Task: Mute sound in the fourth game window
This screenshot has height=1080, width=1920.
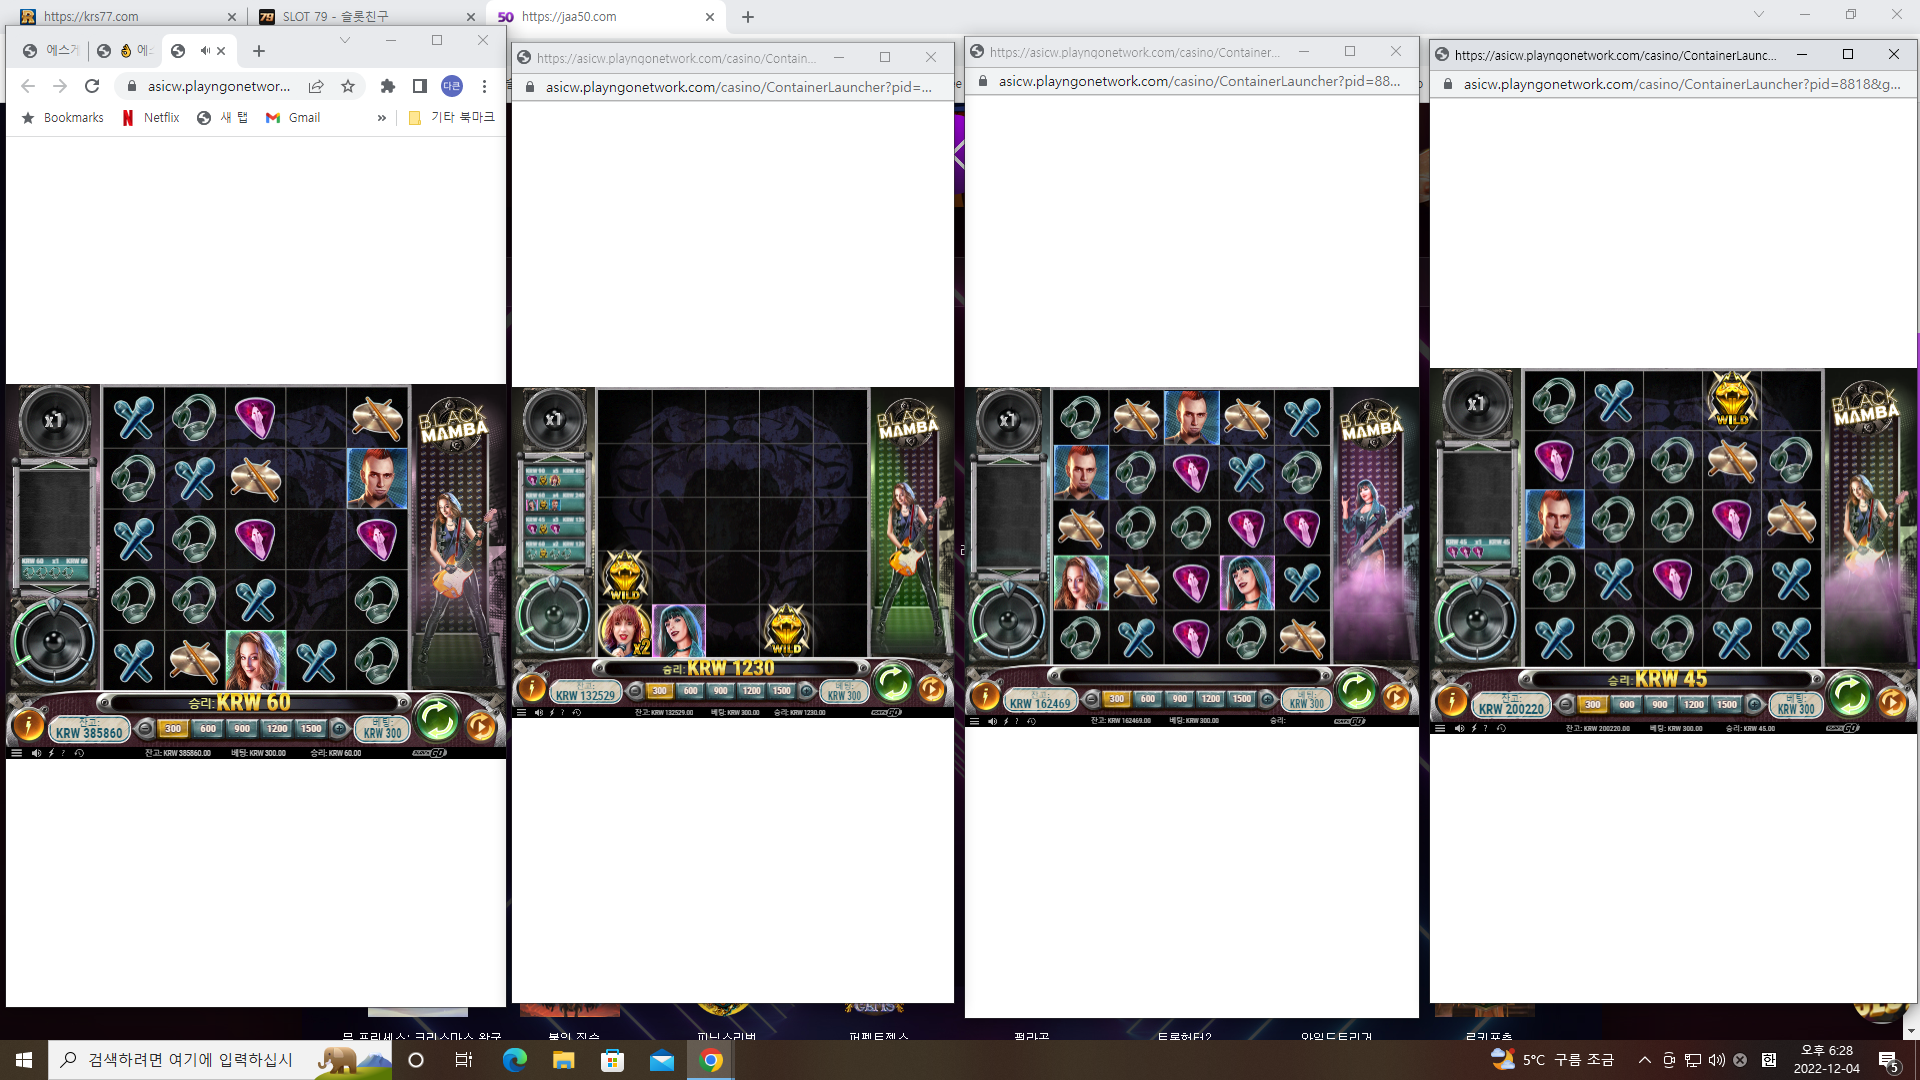Action: [x=1459, y=728]
